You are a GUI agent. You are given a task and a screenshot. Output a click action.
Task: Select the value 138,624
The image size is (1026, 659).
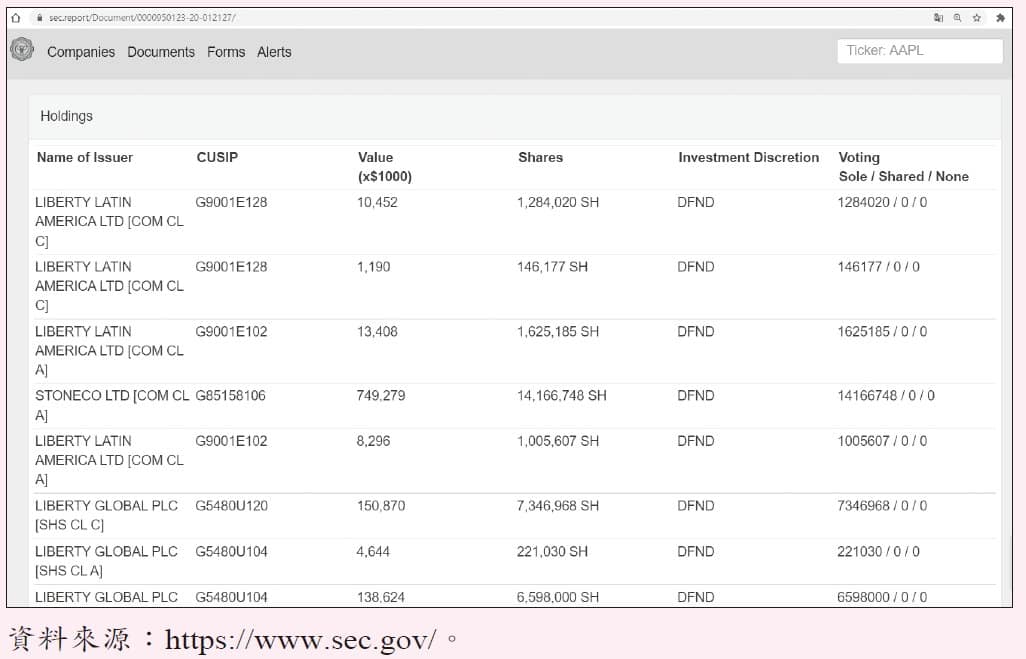tap(381, 597)
